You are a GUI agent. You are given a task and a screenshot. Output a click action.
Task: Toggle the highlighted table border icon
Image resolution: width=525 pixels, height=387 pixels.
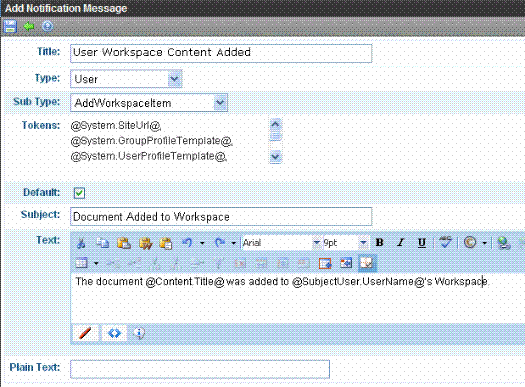(x=367, y=263)
